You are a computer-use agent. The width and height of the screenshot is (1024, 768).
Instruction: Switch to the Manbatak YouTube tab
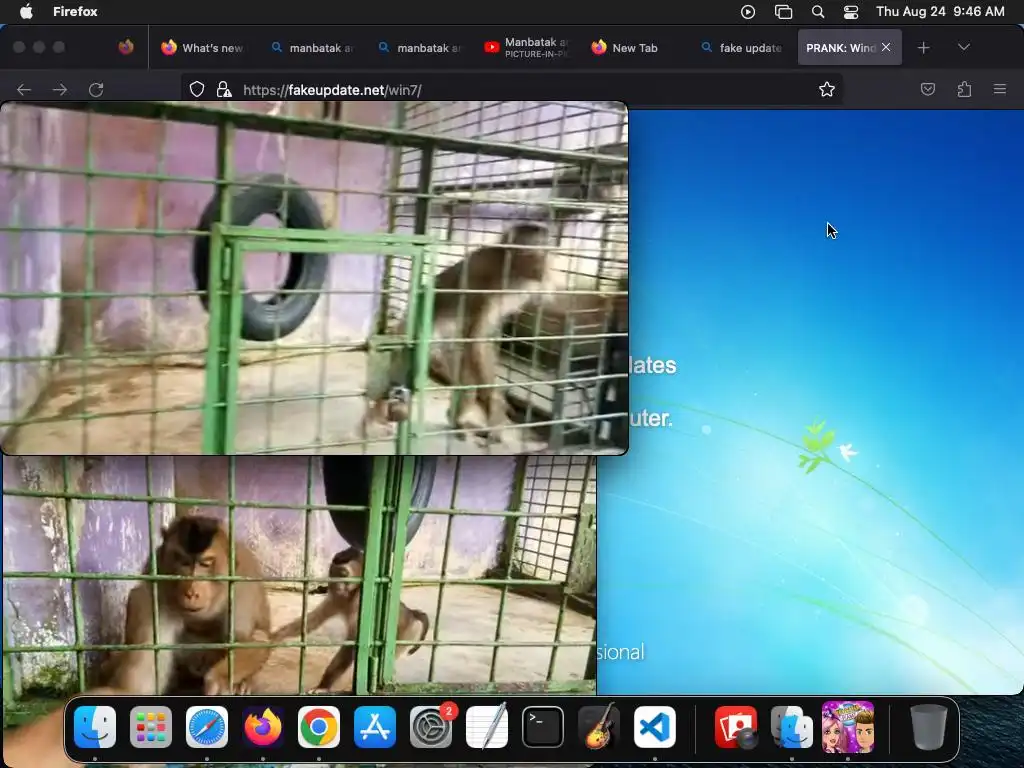pos(528,48)
